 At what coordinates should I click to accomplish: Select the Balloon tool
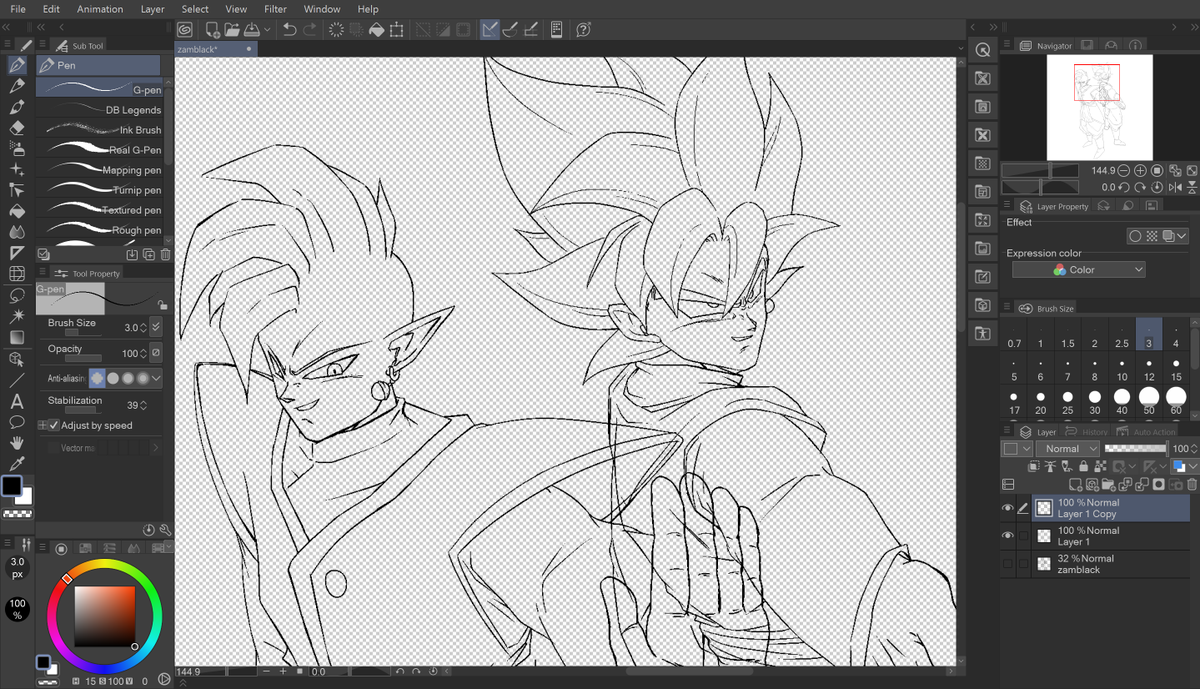tap(17, 422)
